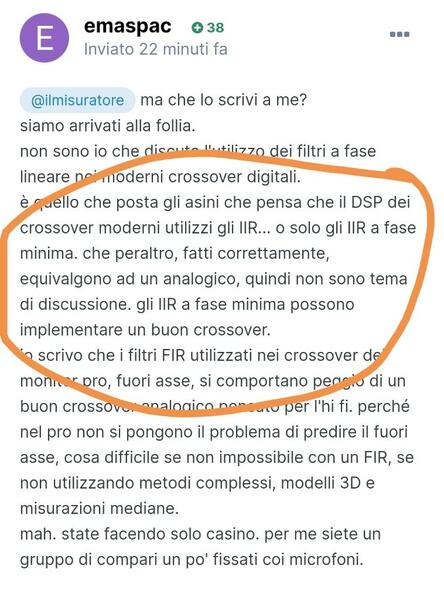Click the green plus reputation icon
Viewport: 444px width, 600px height.
point(197,28)
